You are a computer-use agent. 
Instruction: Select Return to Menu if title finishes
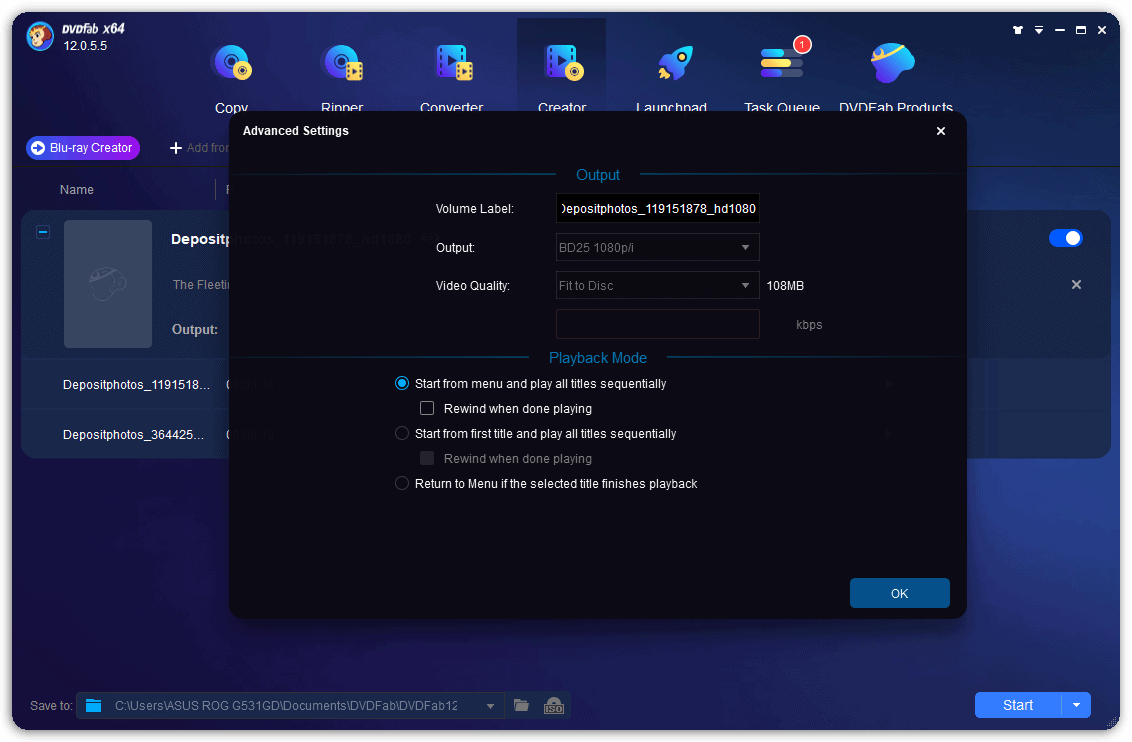click(x=402, y=483)
